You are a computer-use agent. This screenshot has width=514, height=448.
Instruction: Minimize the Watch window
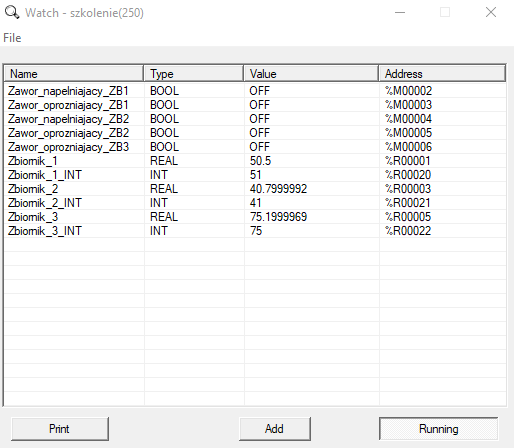tap(400, 13)
